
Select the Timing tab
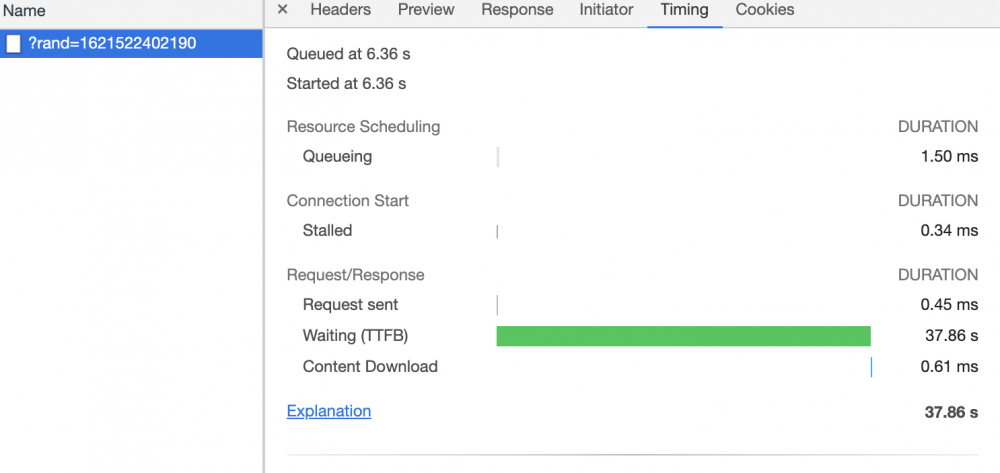point(684,10)
